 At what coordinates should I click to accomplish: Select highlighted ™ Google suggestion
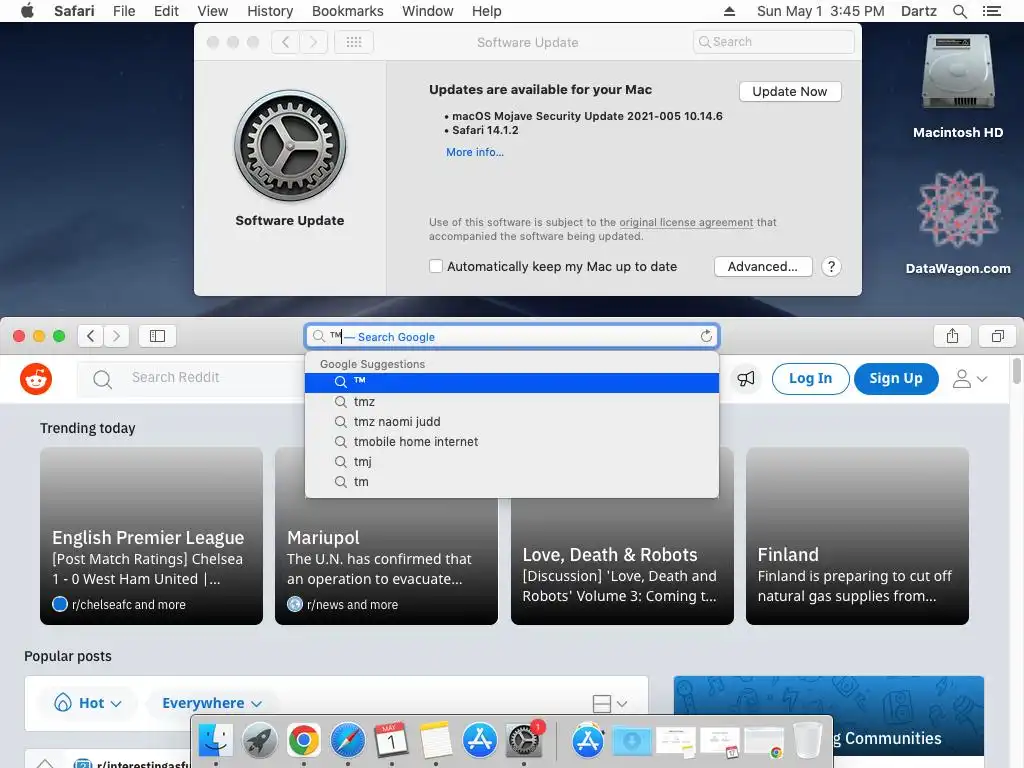(512, 383)
